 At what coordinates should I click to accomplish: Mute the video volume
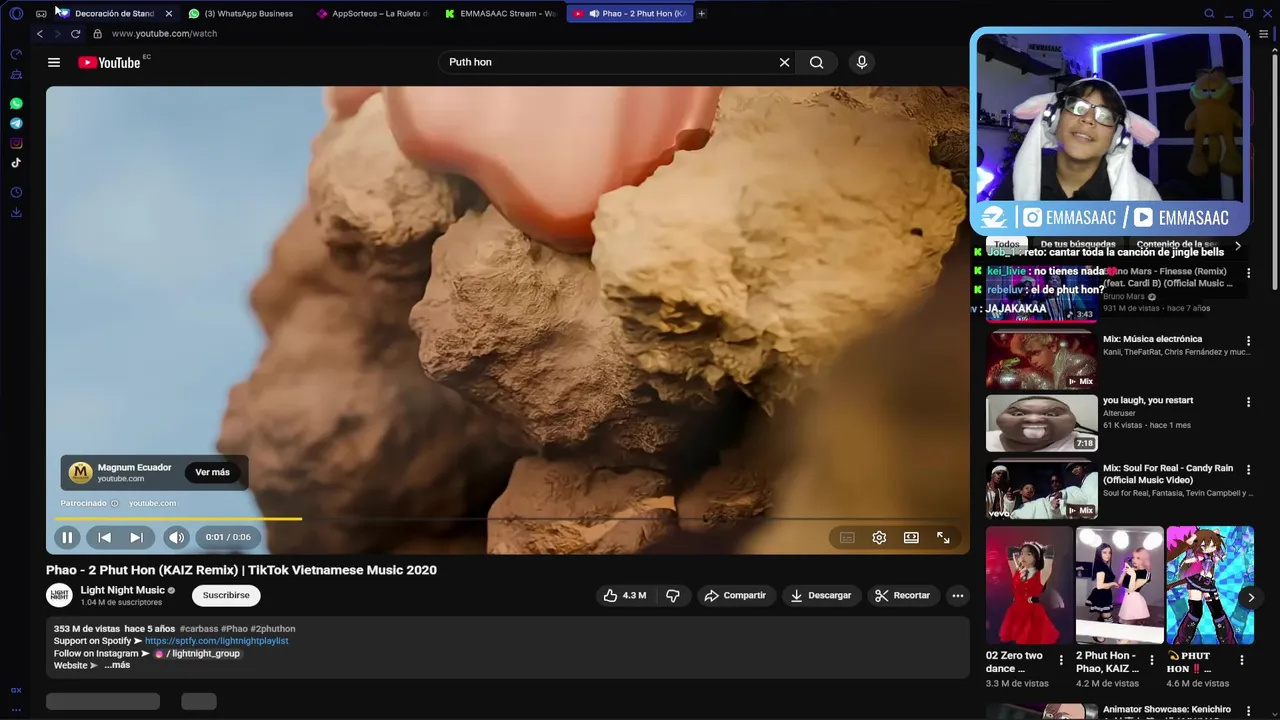pos(176,537)
